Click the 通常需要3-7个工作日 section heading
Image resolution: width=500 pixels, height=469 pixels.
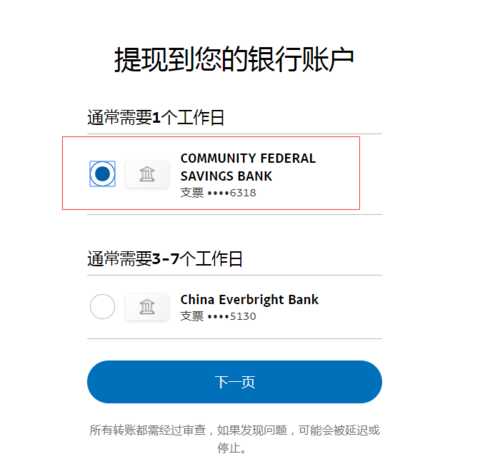pos(165,259)
